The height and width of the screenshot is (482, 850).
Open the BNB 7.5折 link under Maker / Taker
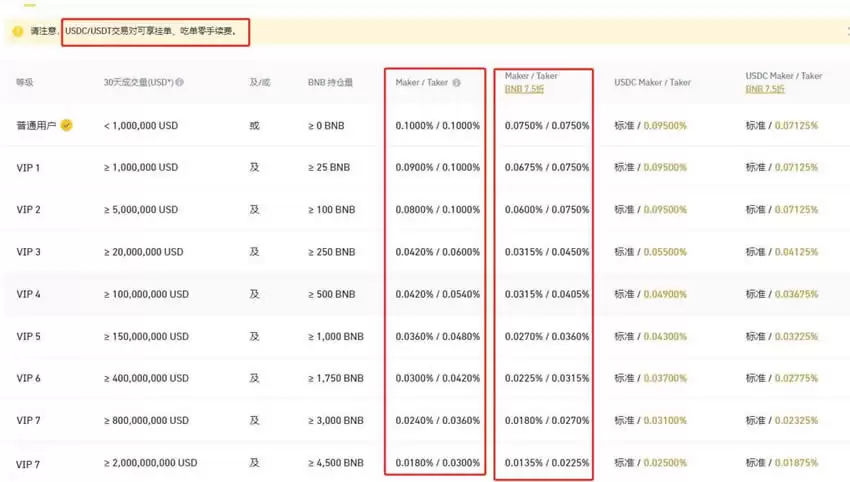click(x=526, y=89)
